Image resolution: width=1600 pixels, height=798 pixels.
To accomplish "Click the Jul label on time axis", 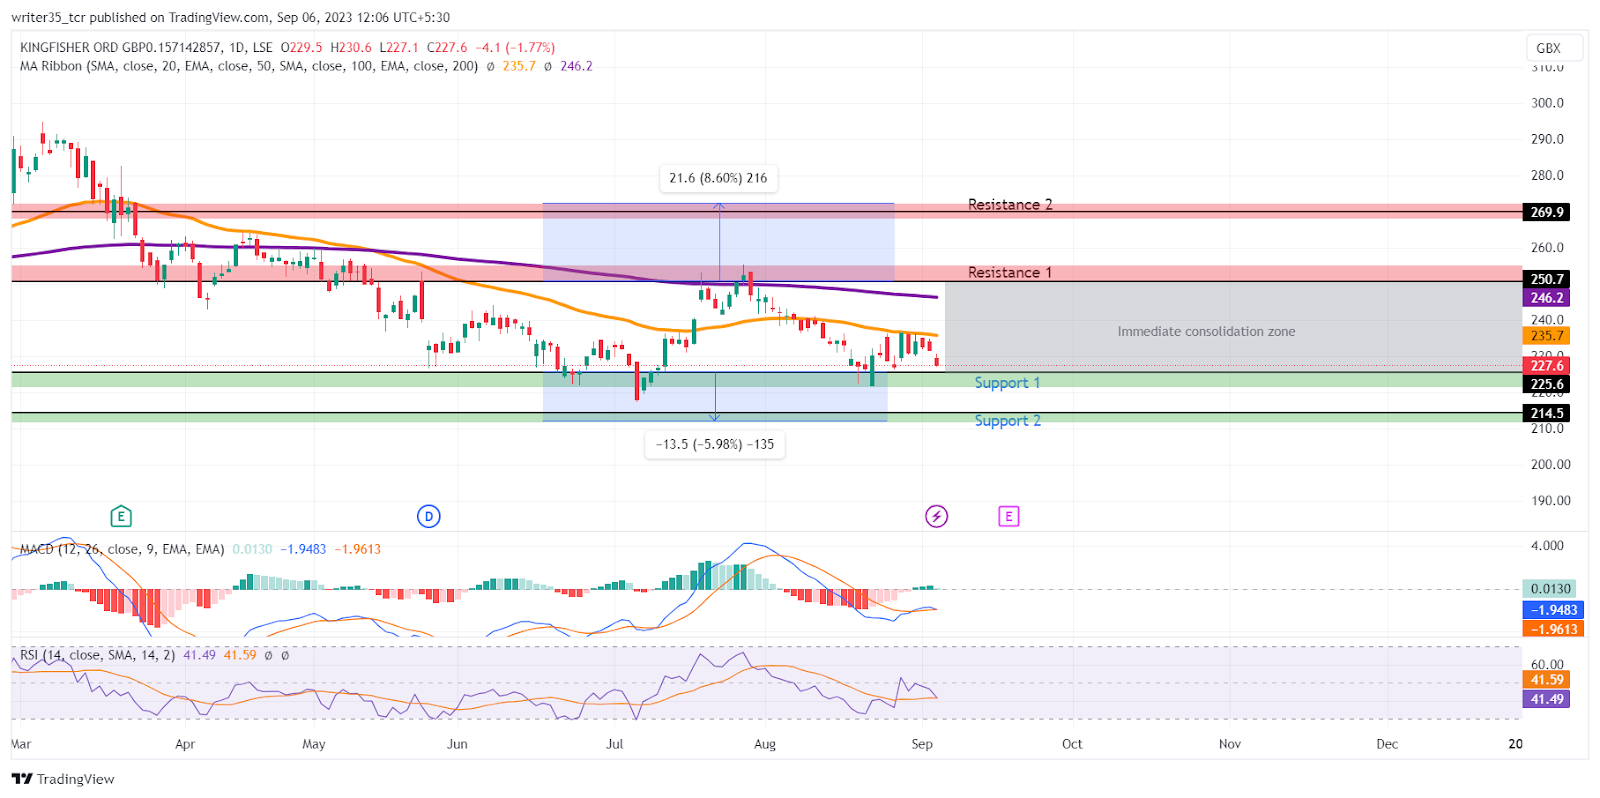I will click(615, 744).
